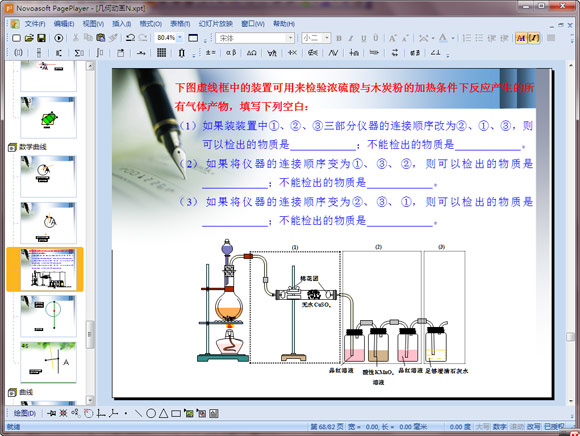Viewport: 580px width, 436px height.
Task: Open the 格式(O) menu
Action: click(x=151, y=24)
